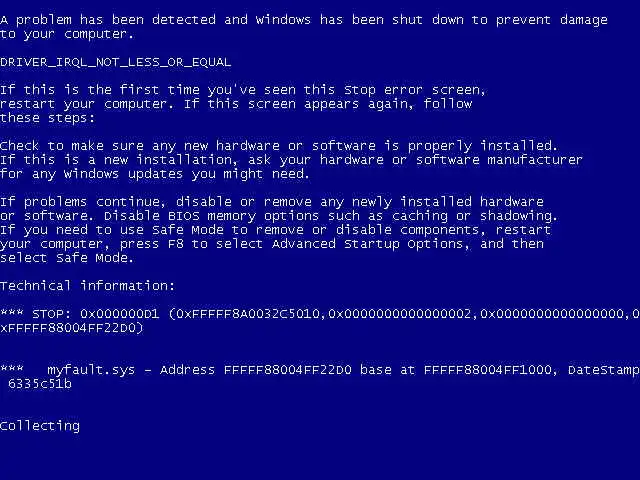Click the 'for any Windows updates' line

[x=155, y=174]
